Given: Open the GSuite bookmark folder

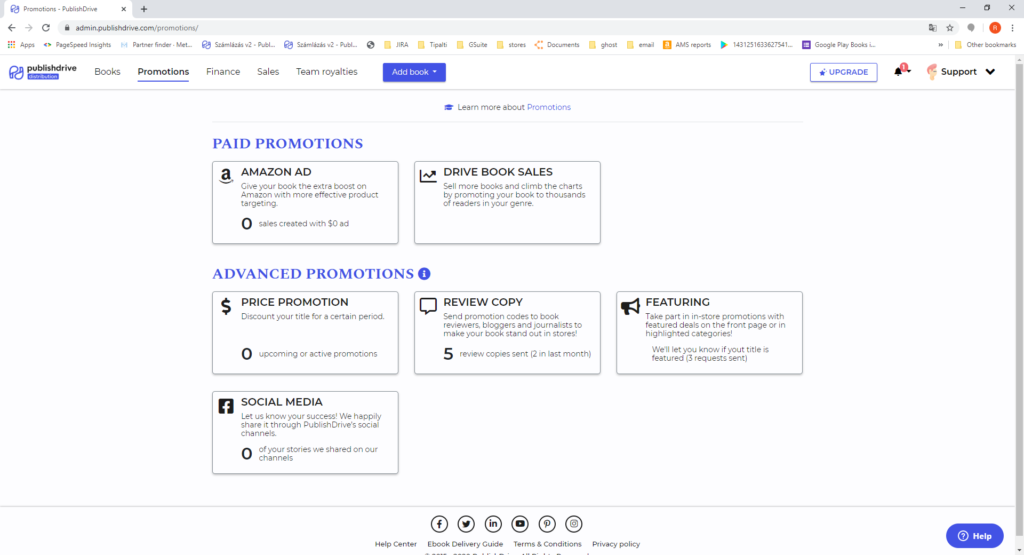Looking at the screenshot, I should pos(472,45).
